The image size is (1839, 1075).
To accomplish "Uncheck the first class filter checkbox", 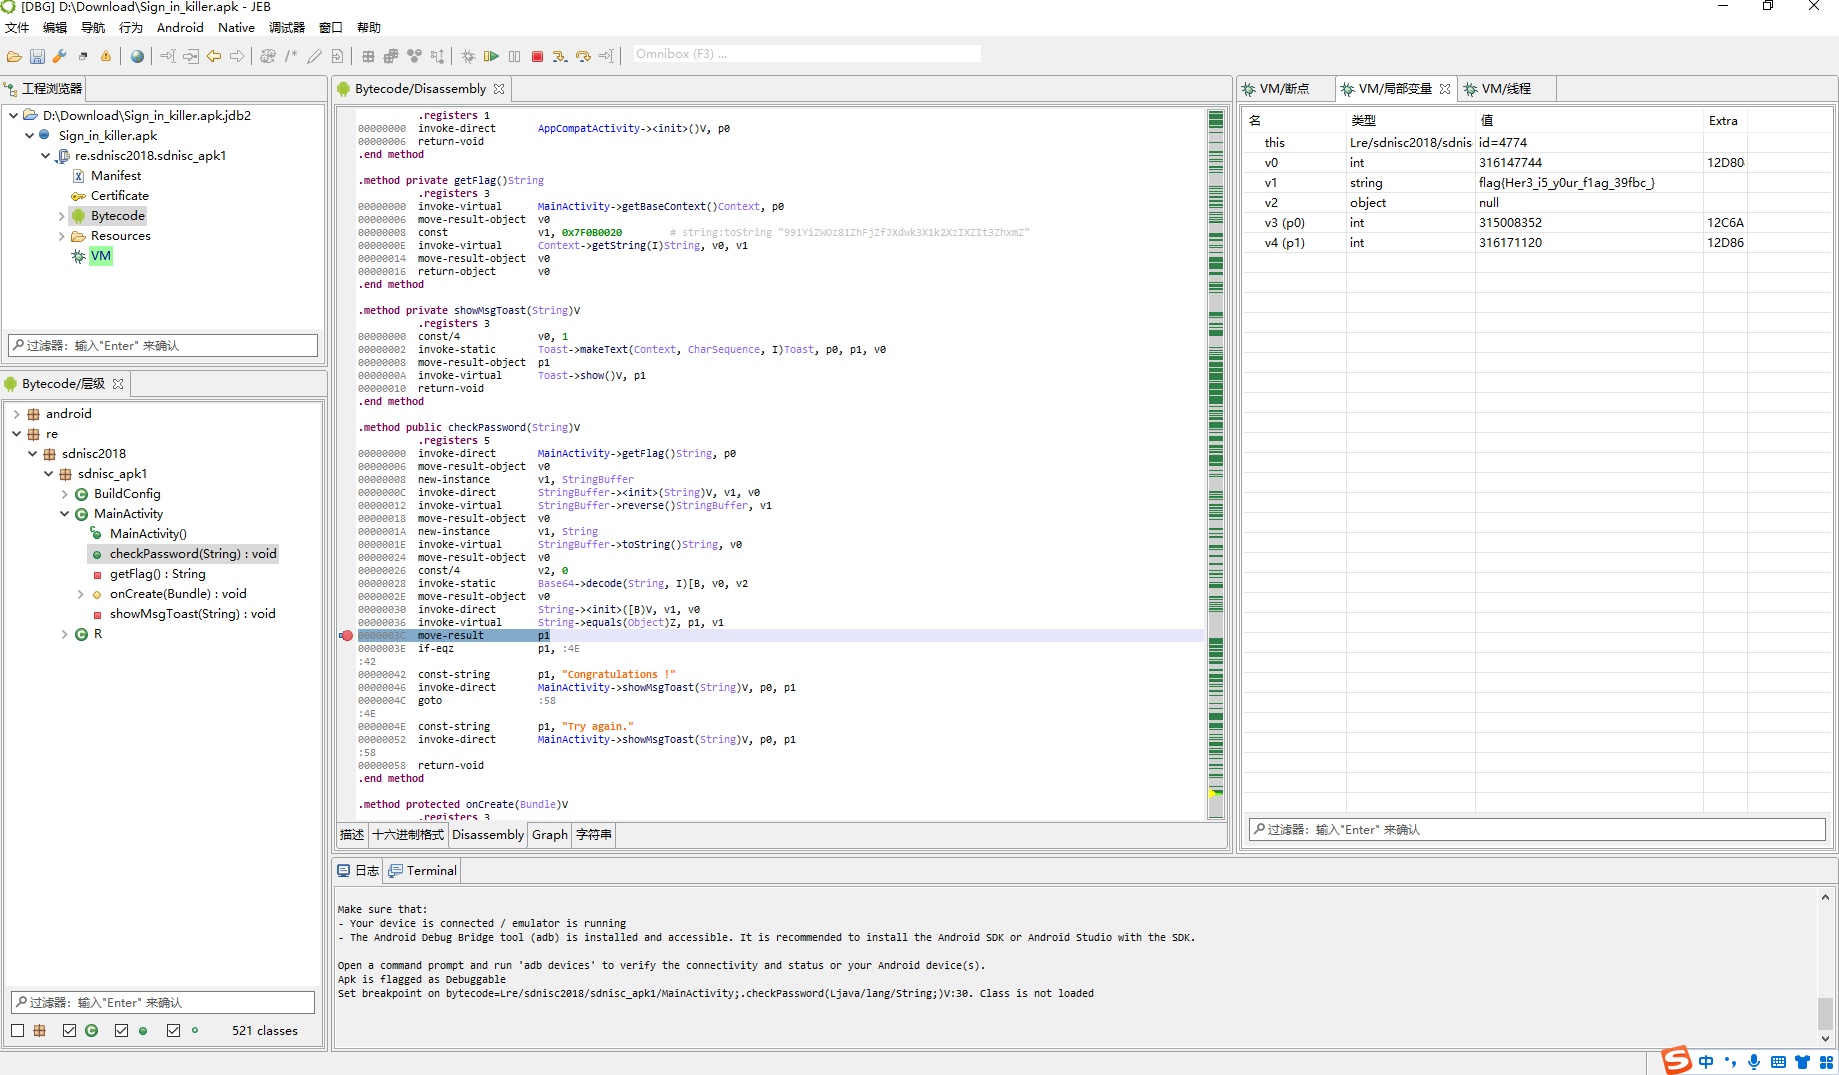I will [17, 1030].
